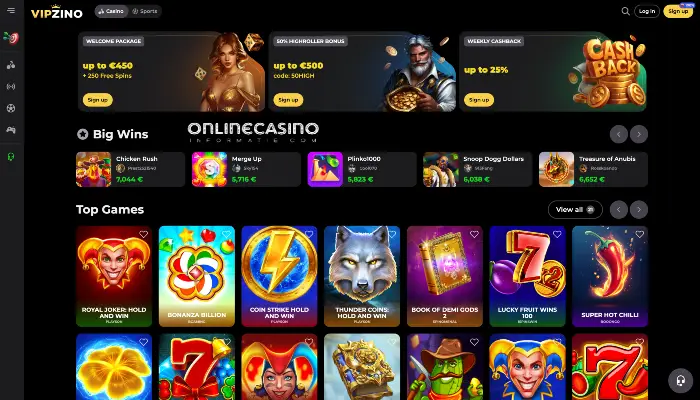Click the Log in button
This screenshot has height=400, width=700.
click(x=647, y=11)
